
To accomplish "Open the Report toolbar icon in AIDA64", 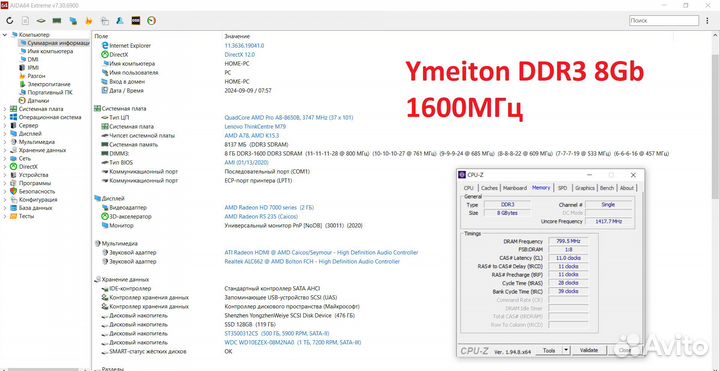I will point(26,21).
